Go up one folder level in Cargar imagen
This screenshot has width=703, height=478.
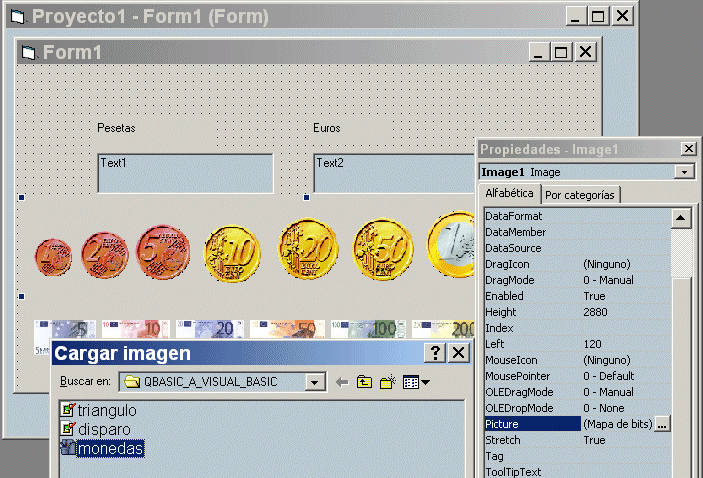pyautogui.click(x=364, y=382)
